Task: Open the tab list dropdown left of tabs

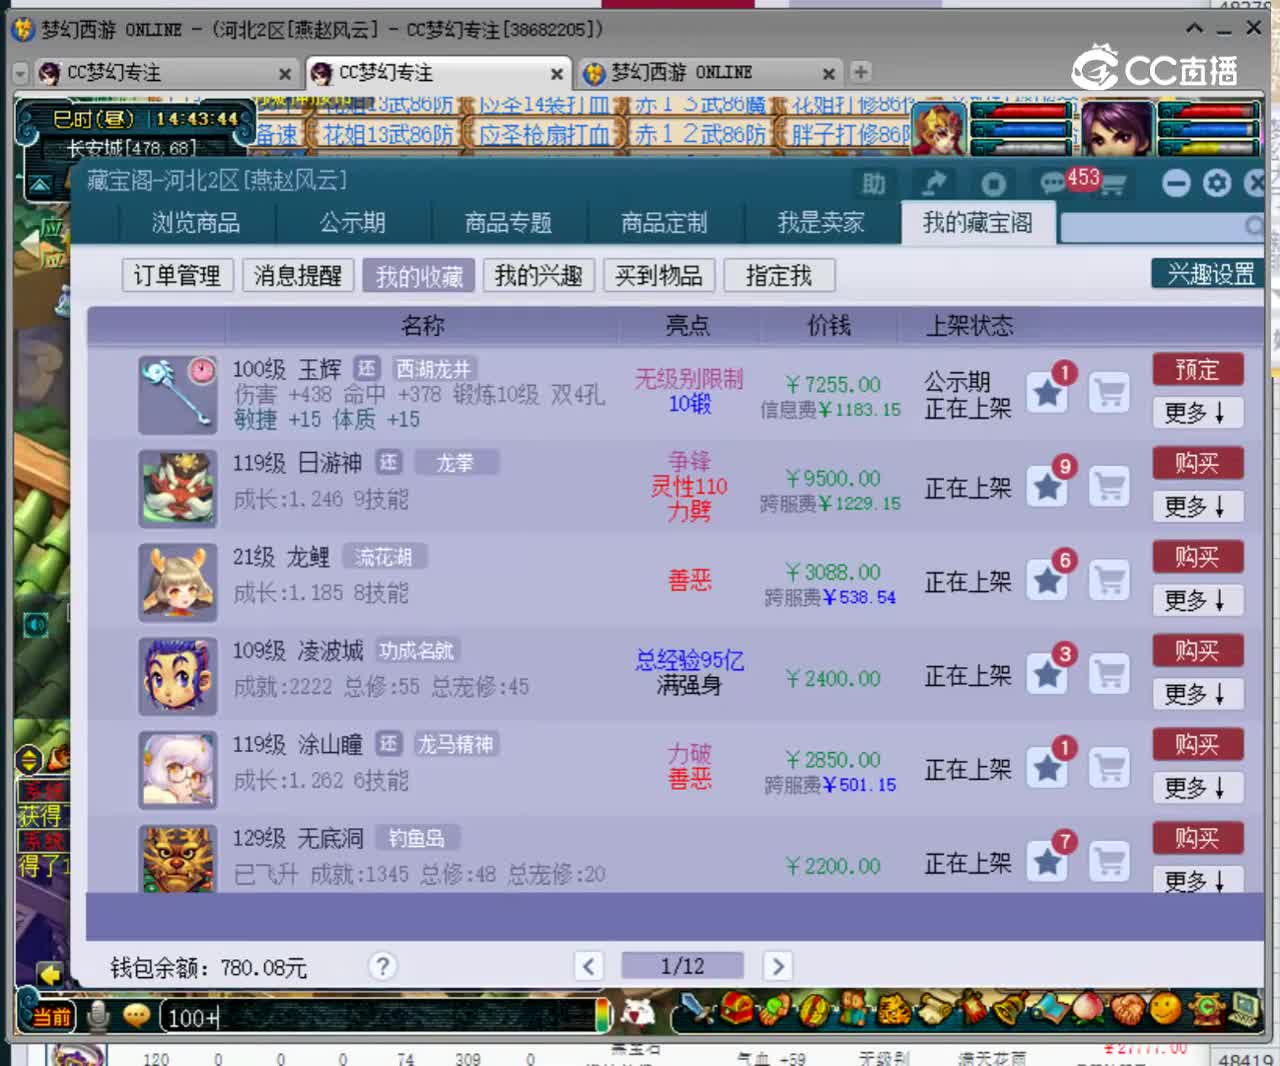Action: 20,73
